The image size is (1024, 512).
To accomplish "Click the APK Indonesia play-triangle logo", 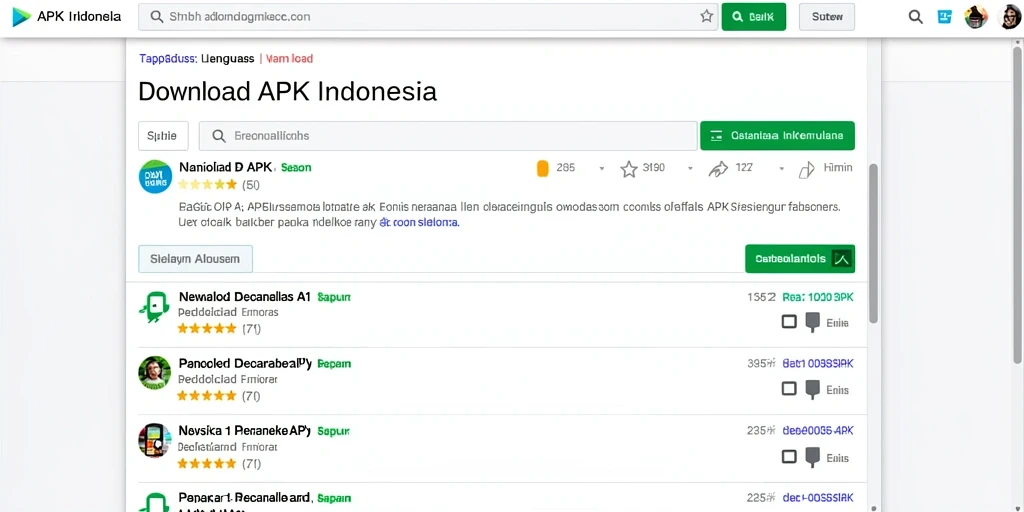I will [x=21, y=17].
